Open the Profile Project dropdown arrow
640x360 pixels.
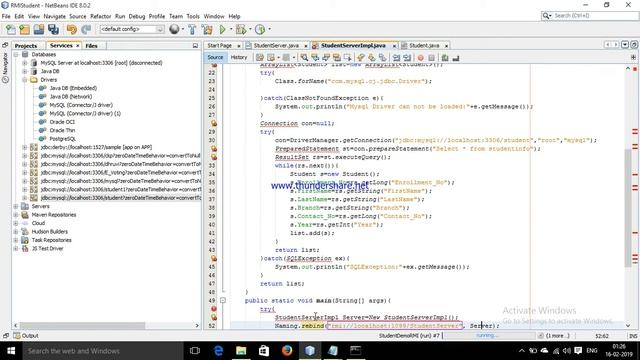click(x=269, y=29)
